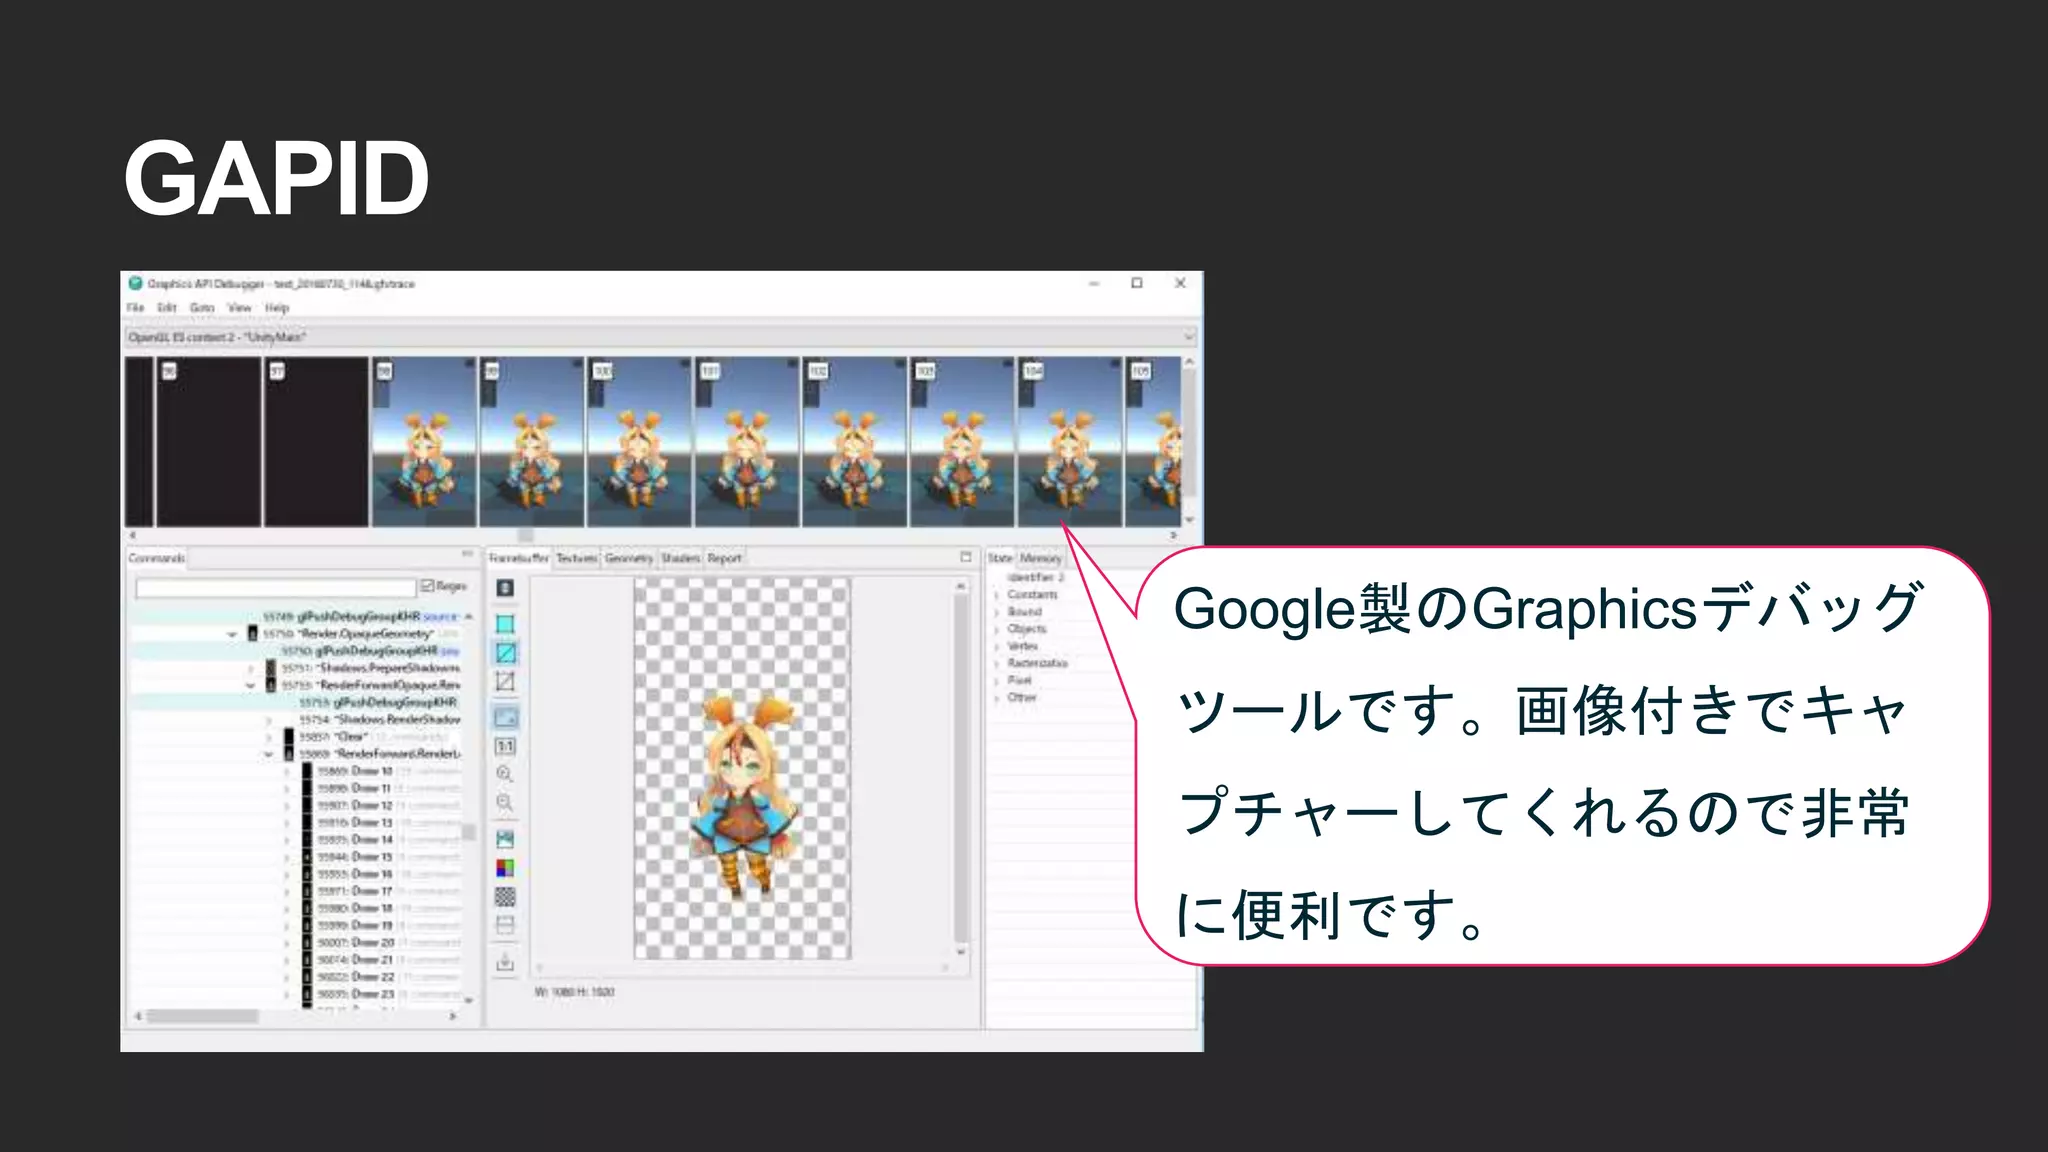Expand the "Shadows.PrepareShadowmask" group
2048x1152 pixels.
(251, 668)
